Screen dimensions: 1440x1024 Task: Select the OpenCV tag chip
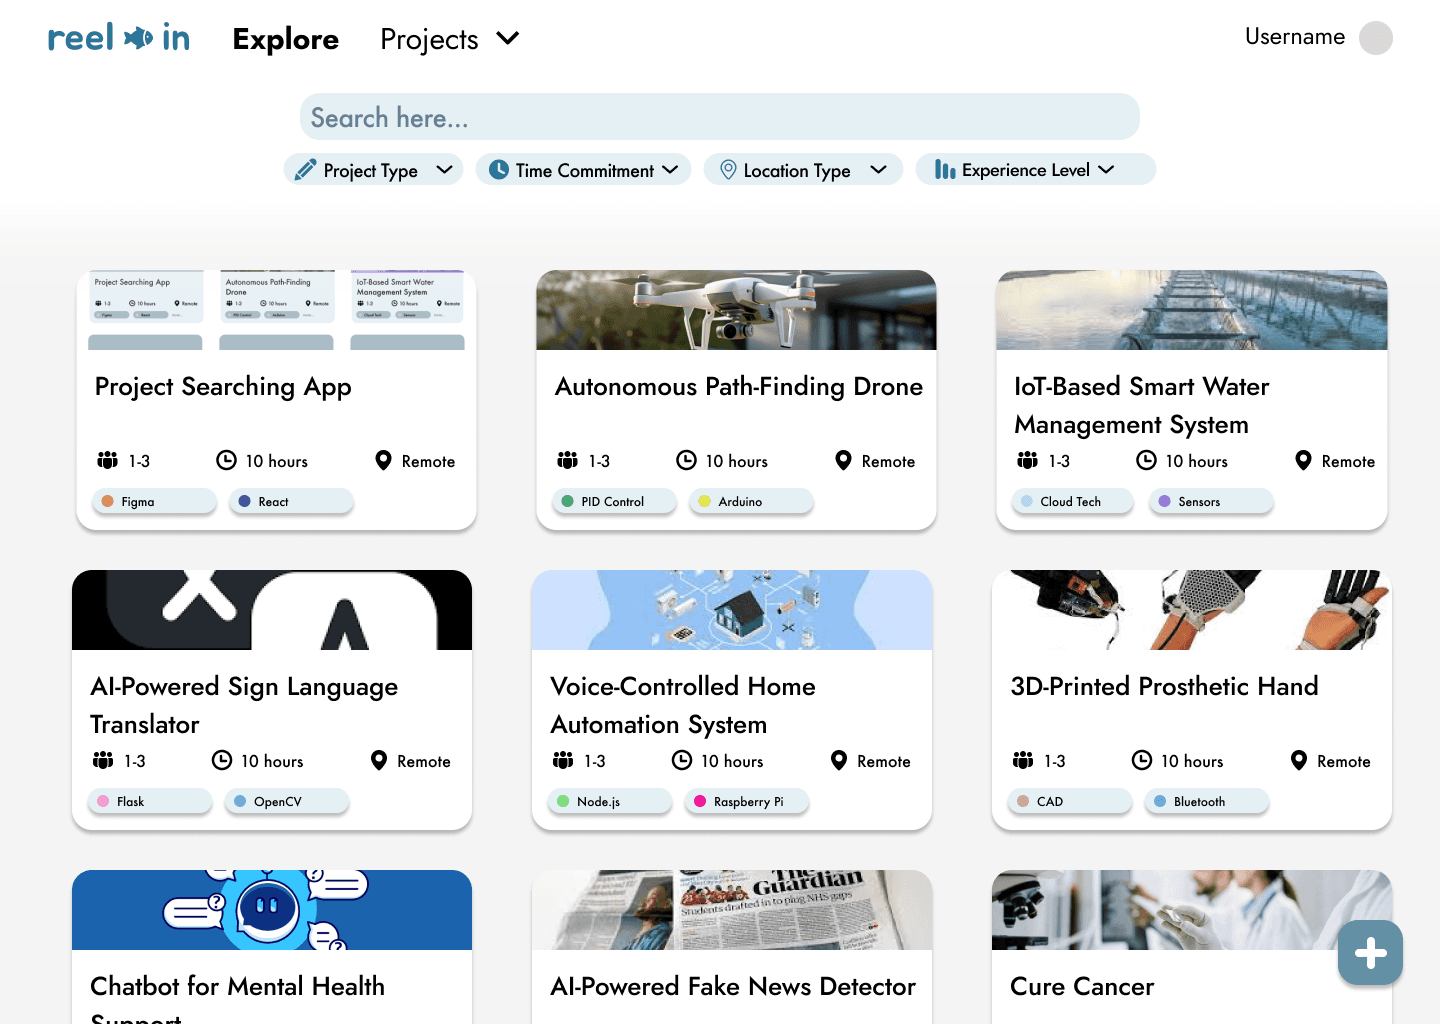(287, 801)
